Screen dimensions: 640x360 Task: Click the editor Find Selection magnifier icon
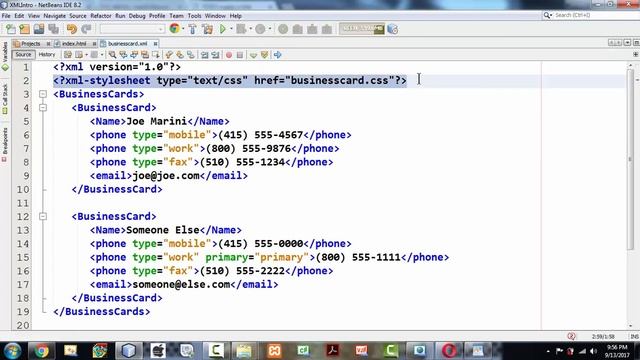(112, 55)
